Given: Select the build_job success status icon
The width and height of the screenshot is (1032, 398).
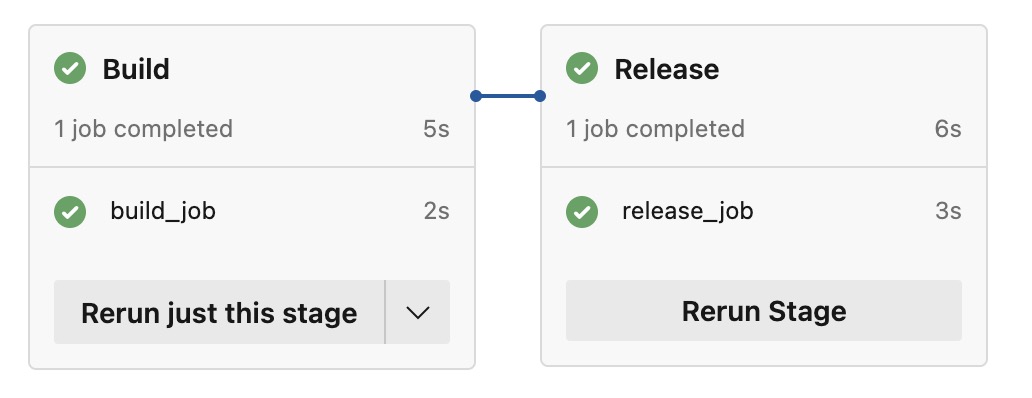Looking at the screenshot, I should 70,212.
